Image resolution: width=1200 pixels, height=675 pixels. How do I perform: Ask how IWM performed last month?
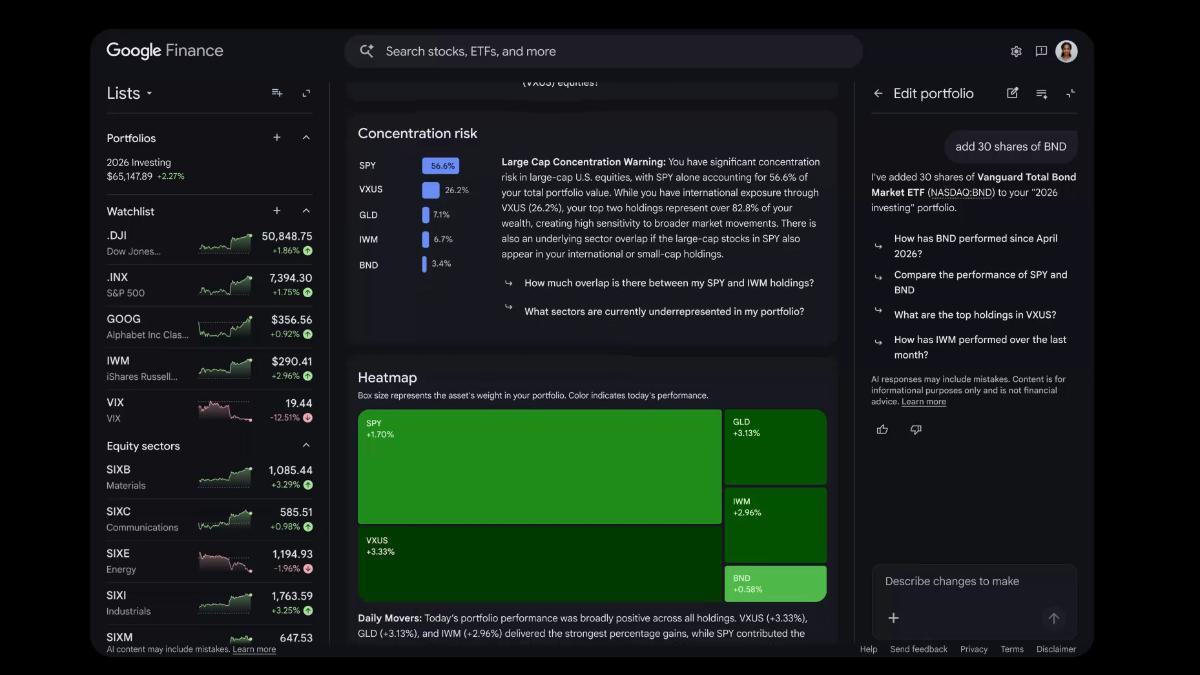point(980,347)
